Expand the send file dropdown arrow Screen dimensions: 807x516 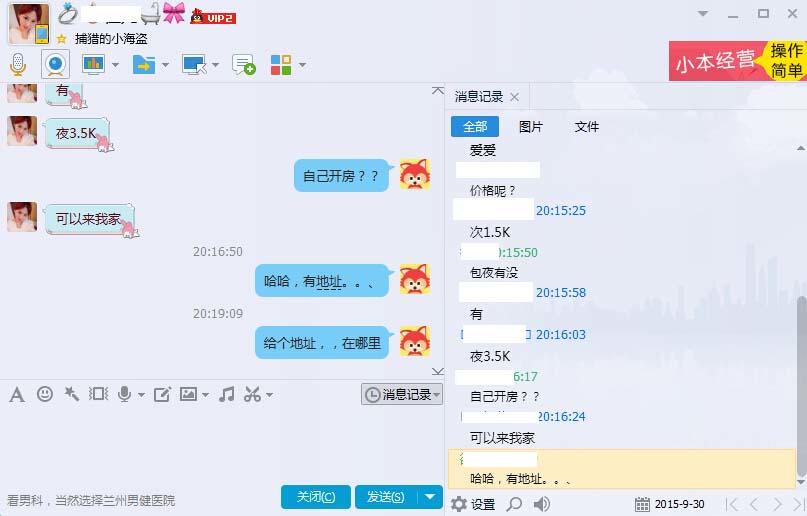(x=165, y=65)
